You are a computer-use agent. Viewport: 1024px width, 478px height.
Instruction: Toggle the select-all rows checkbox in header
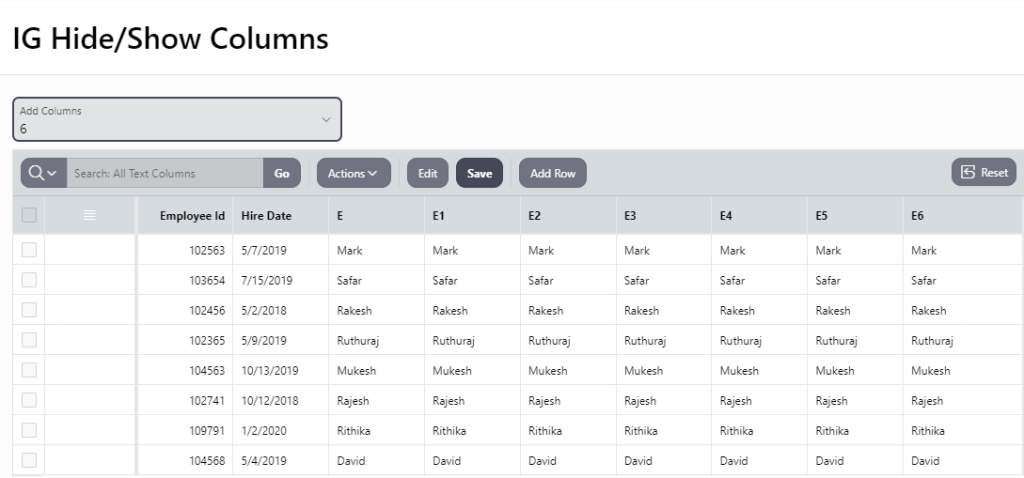click(29, 215)
